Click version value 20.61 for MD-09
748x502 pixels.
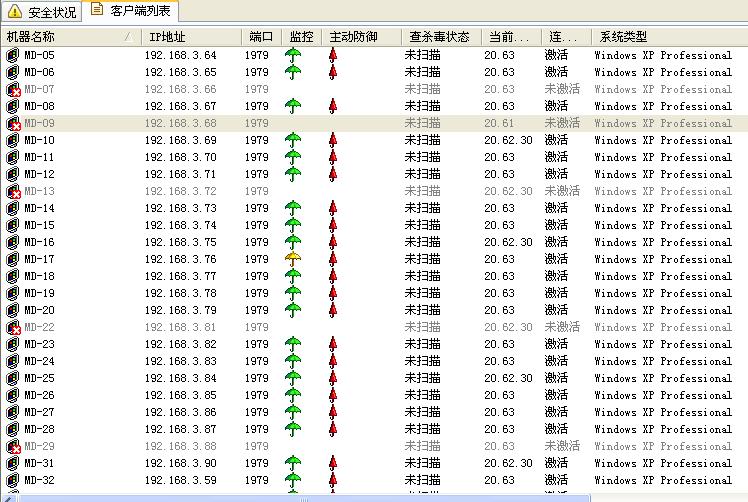499,123
